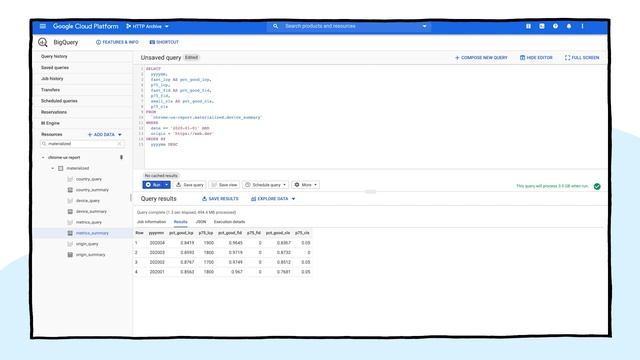
Task: Switch to the JSON tab
Action: pyautogui.click(x=201, y=222)
